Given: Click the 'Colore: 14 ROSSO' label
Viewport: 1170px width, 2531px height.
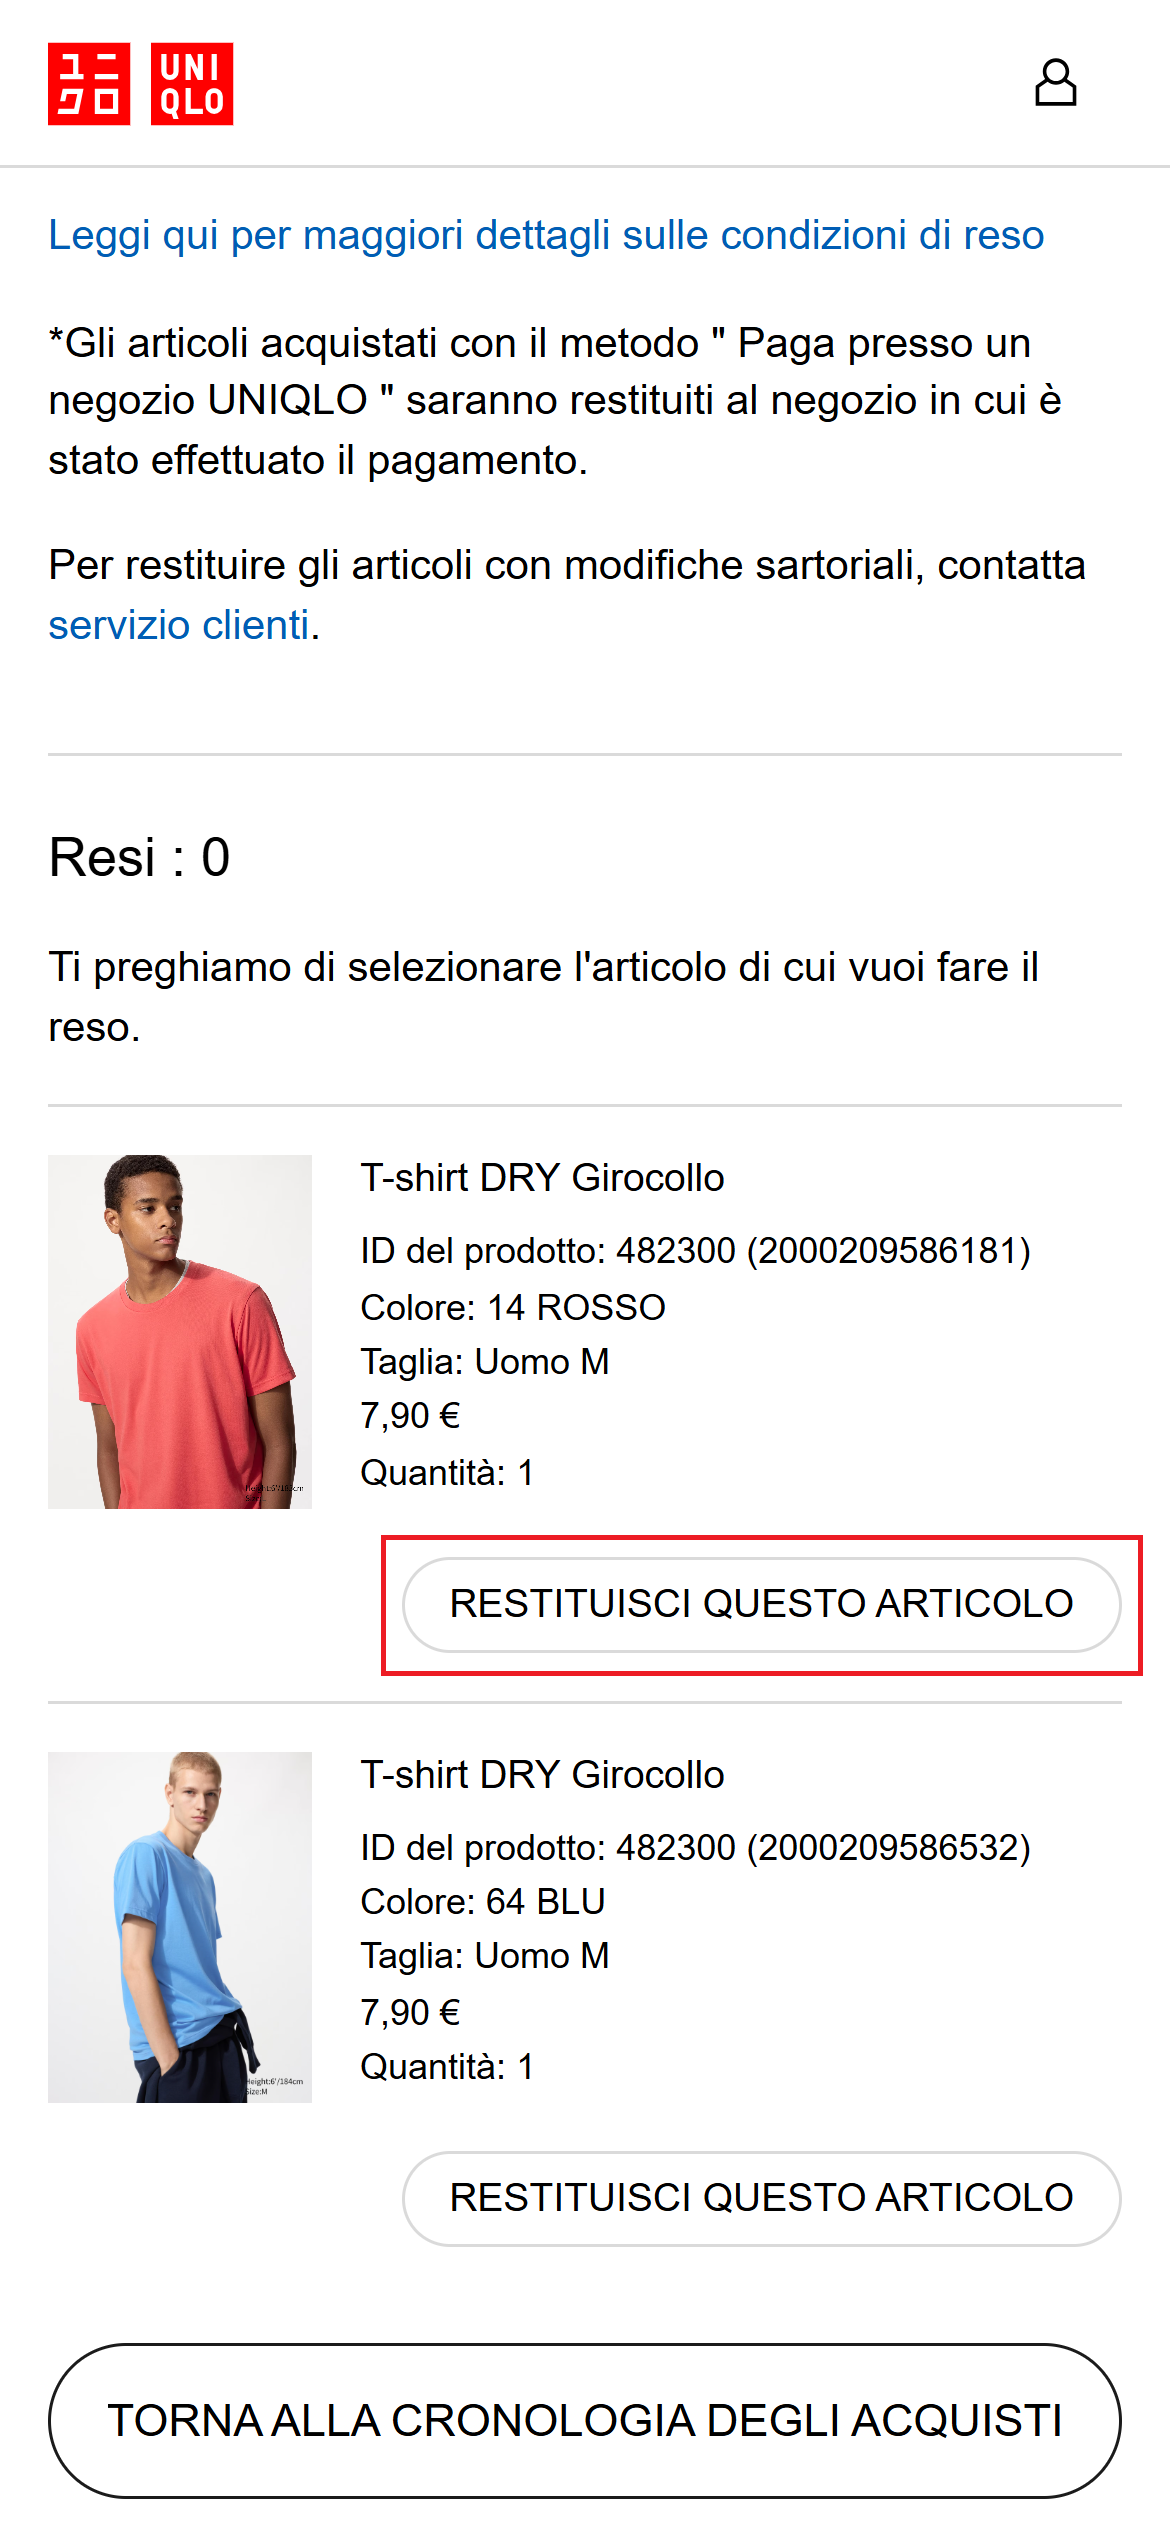Looking at the screenshot, I should click(x=513, y=1308).
